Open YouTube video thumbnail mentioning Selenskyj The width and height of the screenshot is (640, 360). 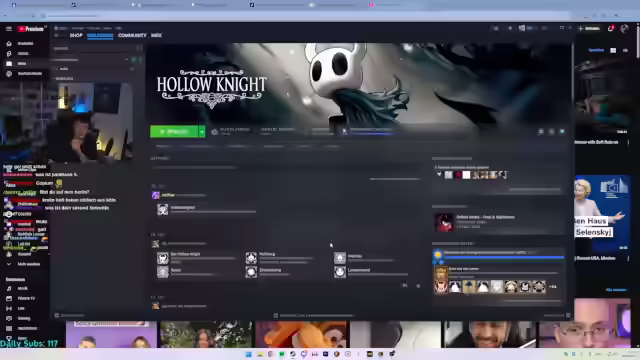(x=602, y=214)
